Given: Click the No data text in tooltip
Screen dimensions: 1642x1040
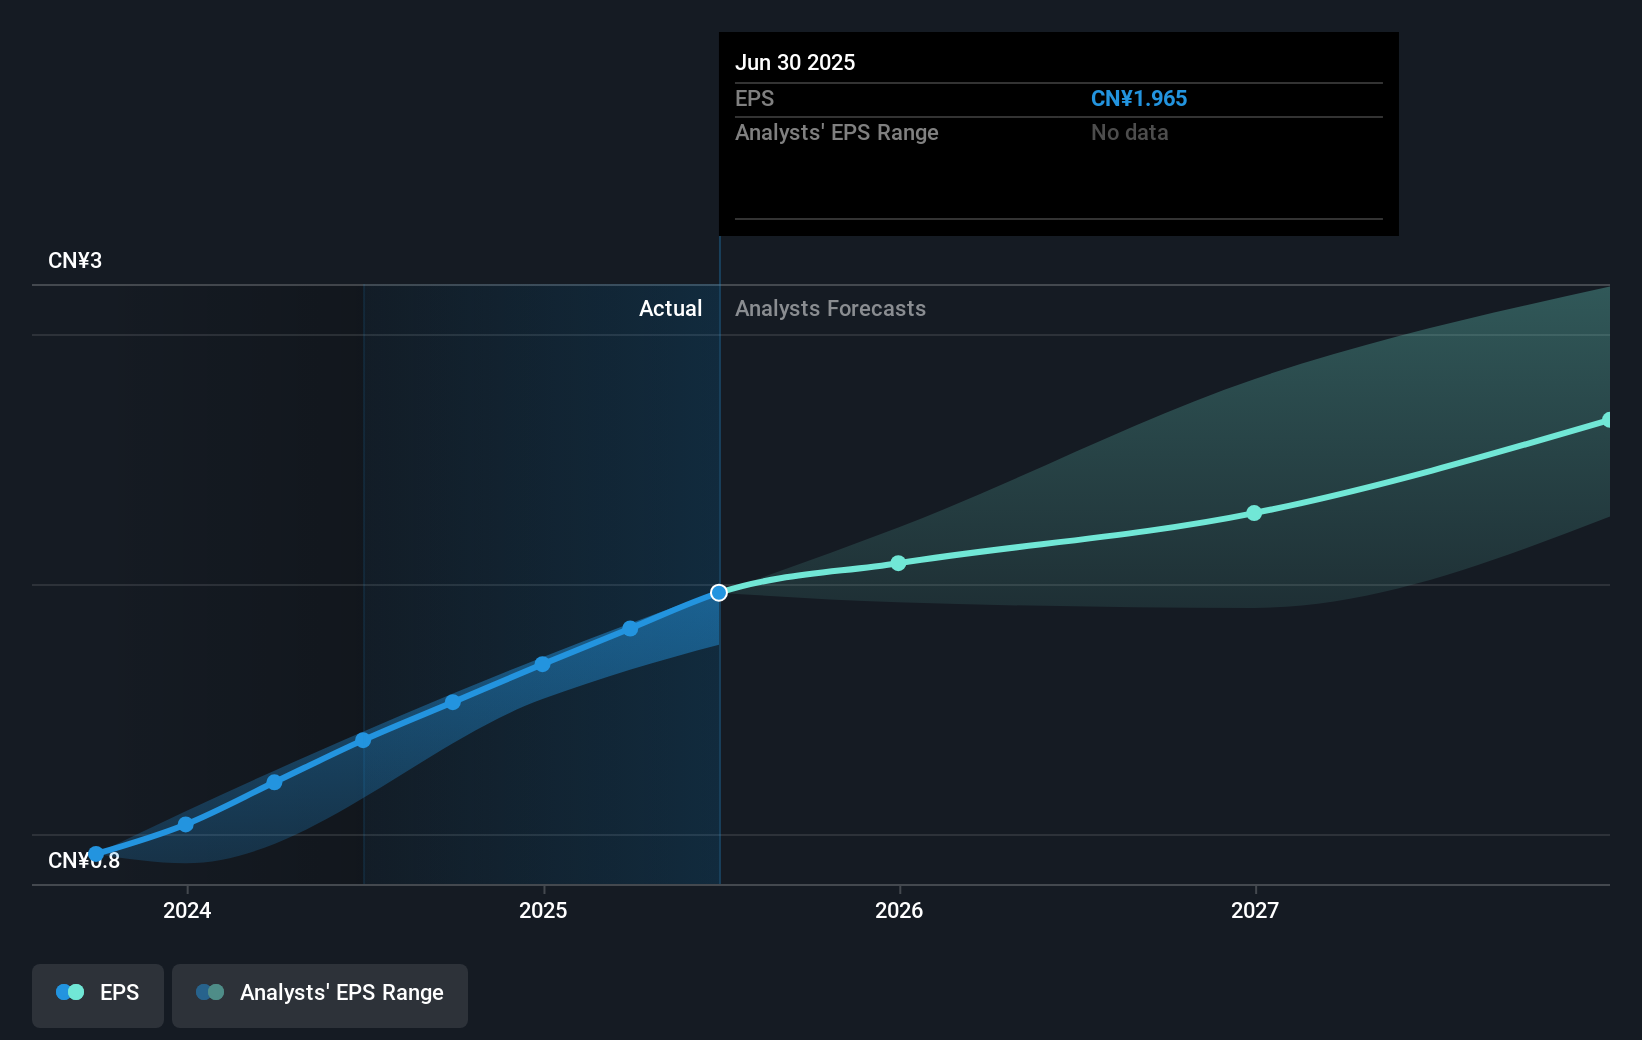Looking at the screenshot, I should [x=1129, y=132].
